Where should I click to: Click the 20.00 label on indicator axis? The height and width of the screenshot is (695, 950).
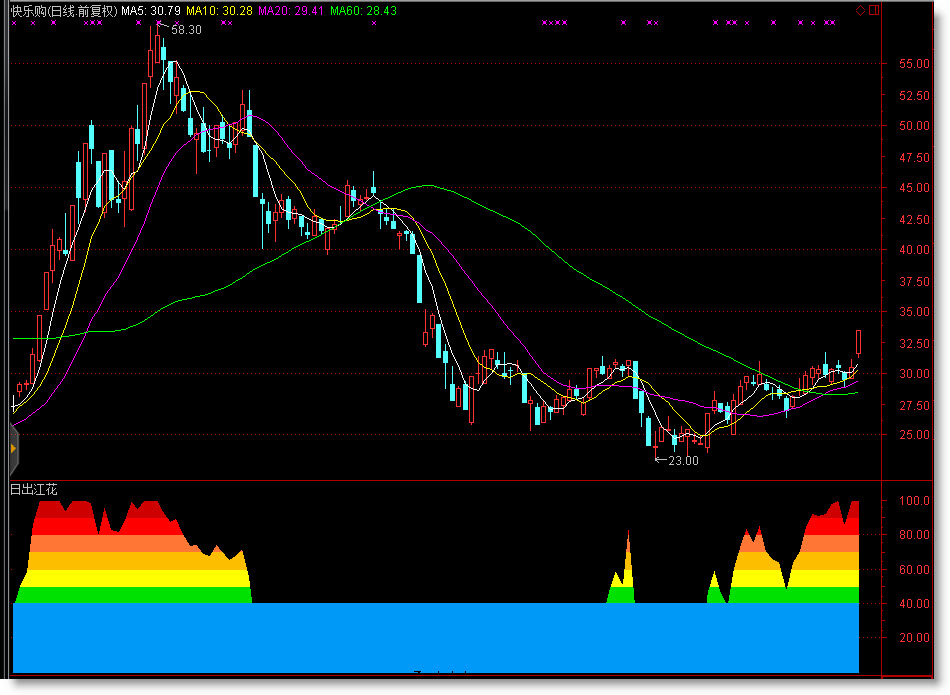(915, 638)
